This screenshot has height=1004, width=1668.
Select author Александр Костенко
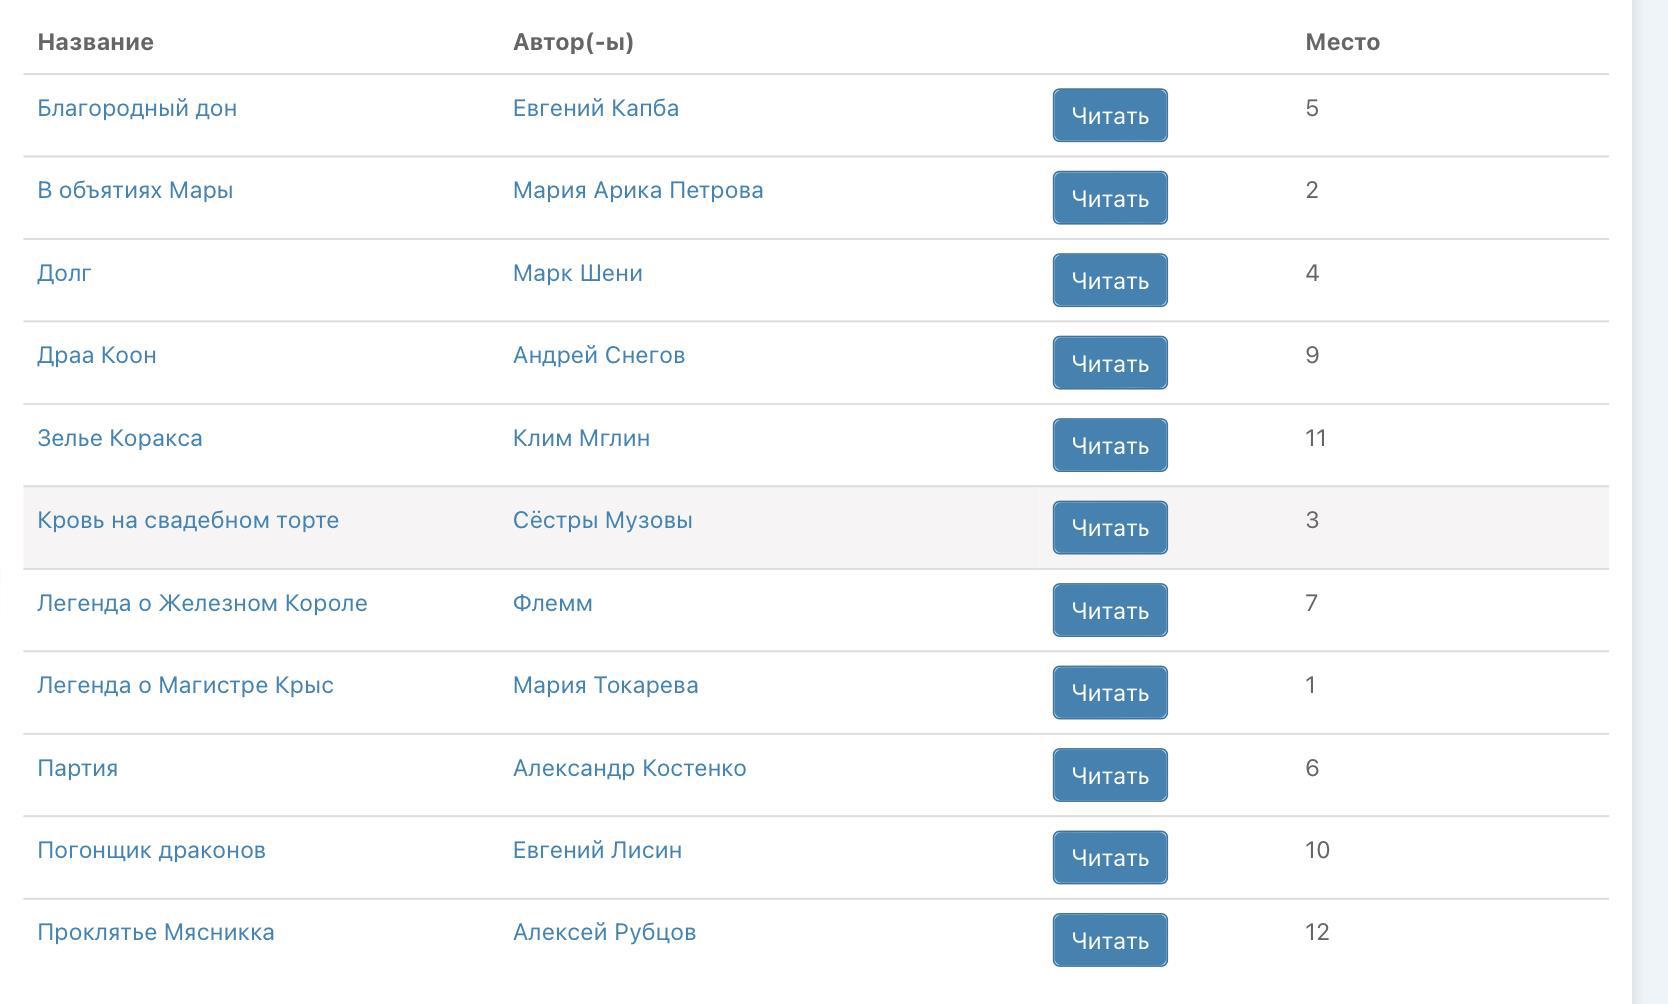(629, 768)
